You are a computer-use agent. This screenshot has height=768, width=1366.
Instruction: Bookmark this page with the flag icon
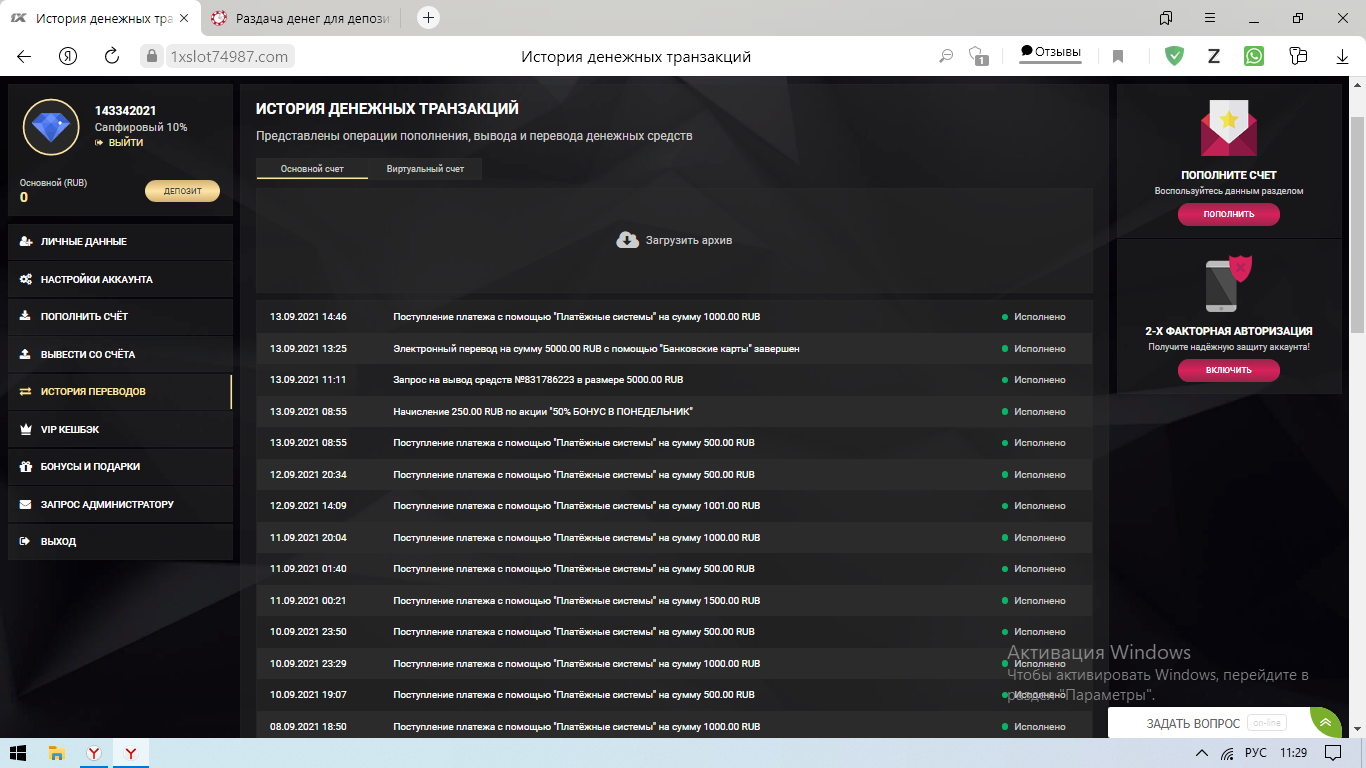[1118, 57]
